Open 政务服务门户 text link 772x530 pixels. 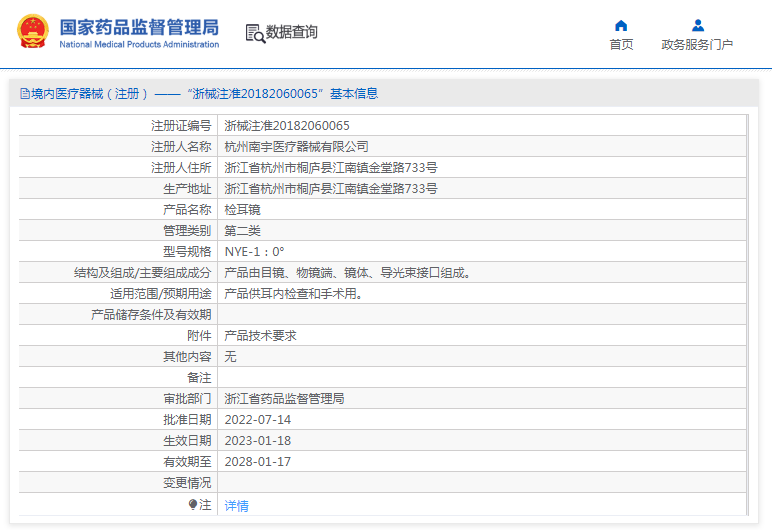tap(697, 45)
